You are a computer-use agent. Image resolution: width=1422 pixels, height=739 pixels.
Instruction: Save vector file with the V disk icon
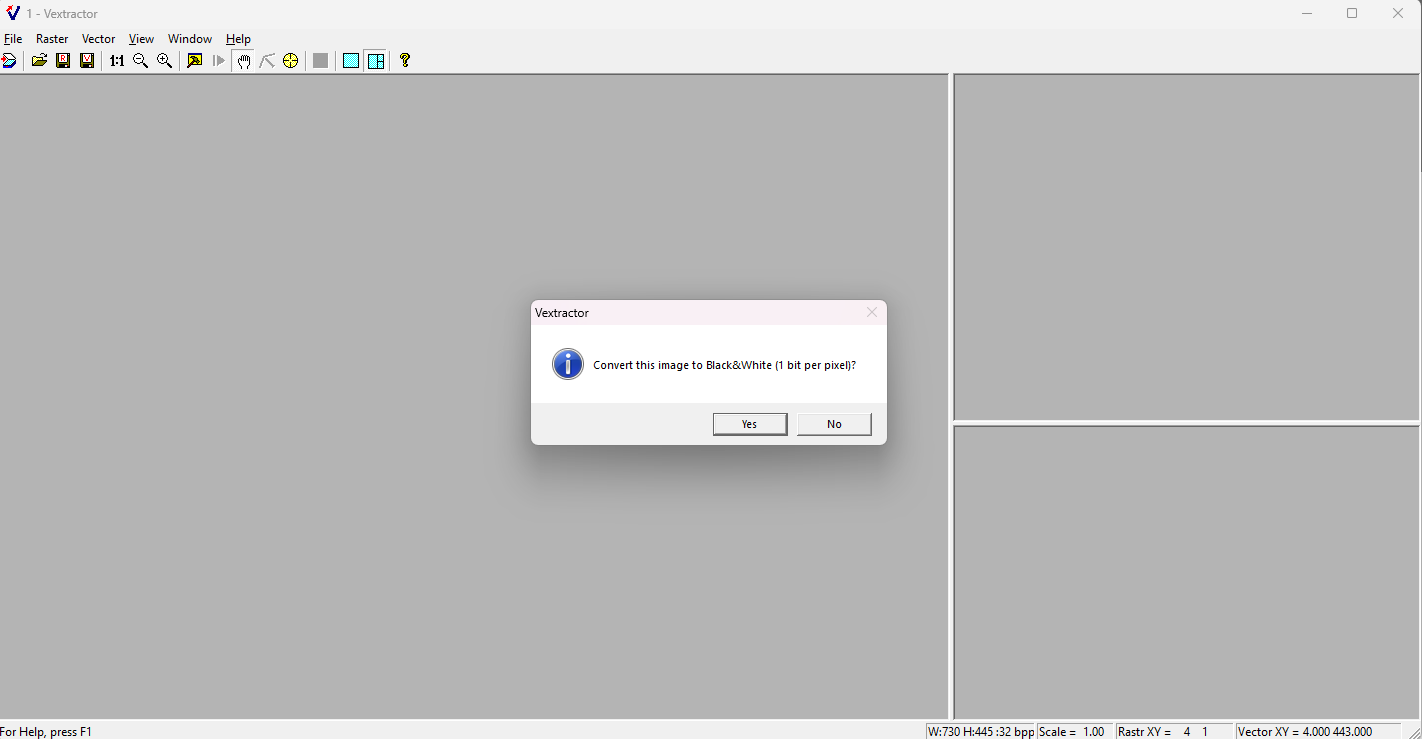[87, 61]
